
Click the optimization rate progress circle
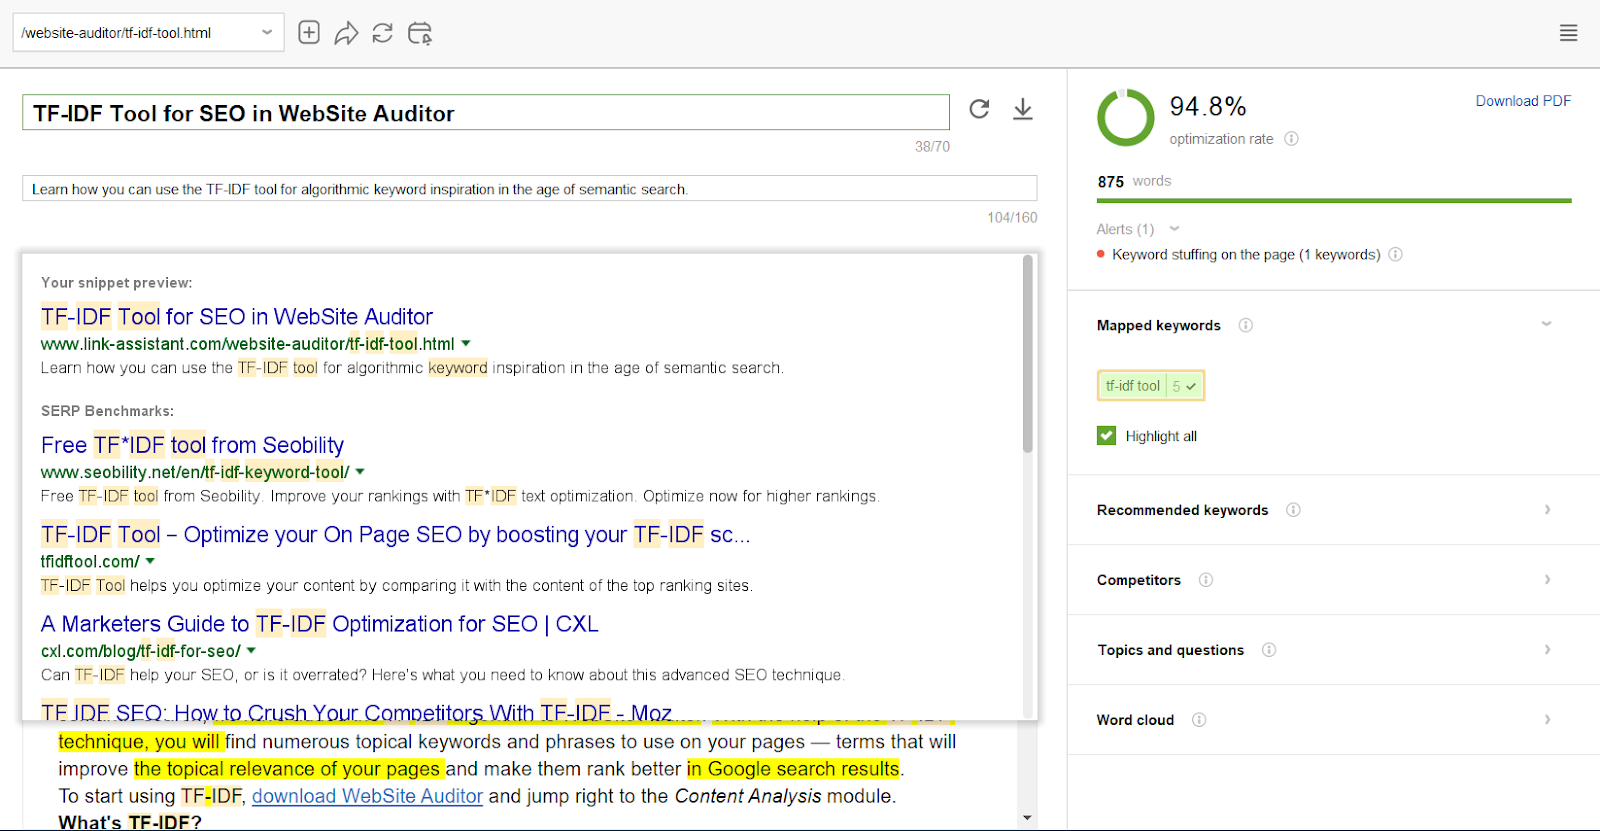(x=1126, y=118)
